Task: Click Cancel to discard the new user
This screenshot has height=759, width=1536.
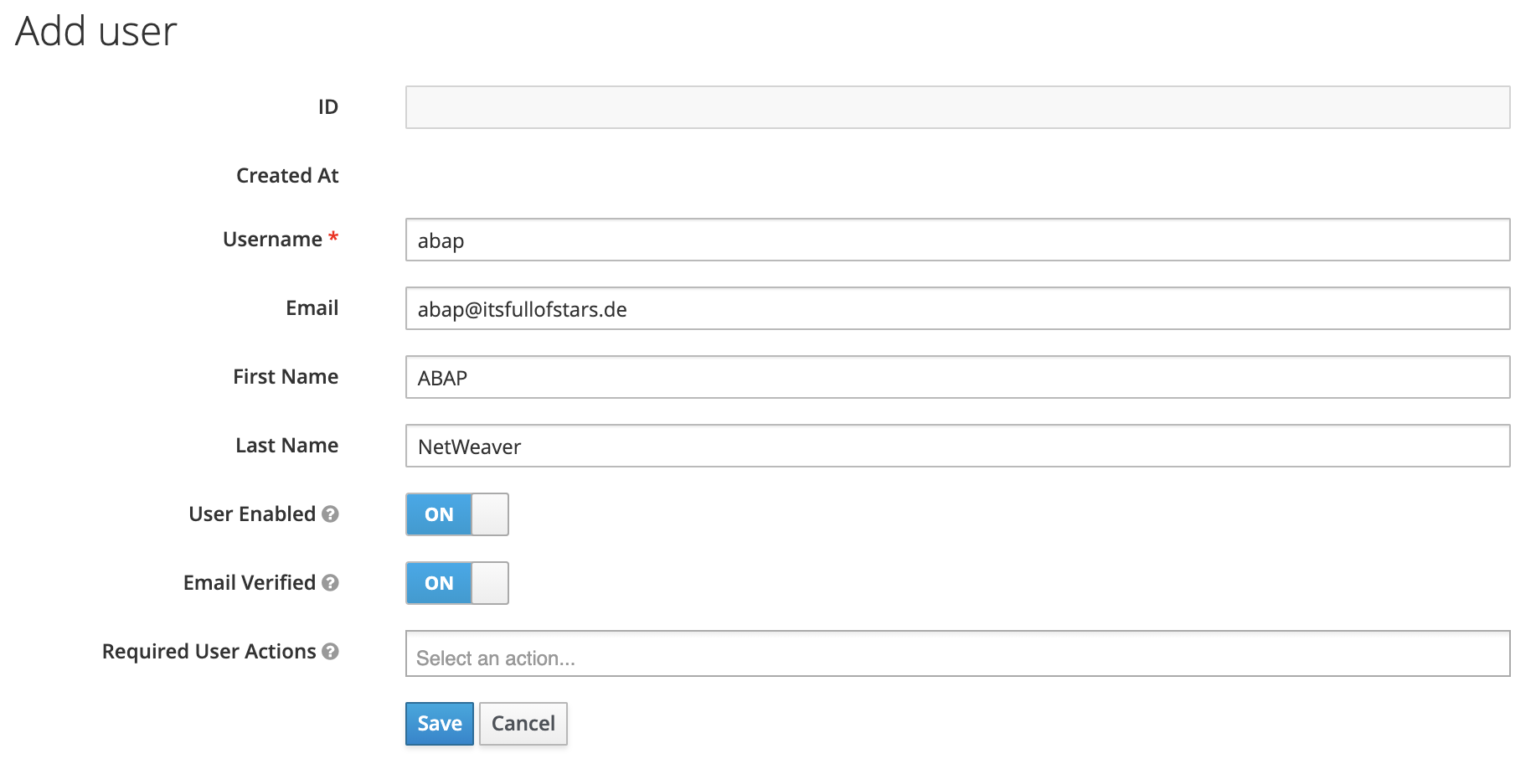Action: pos(522,724)
